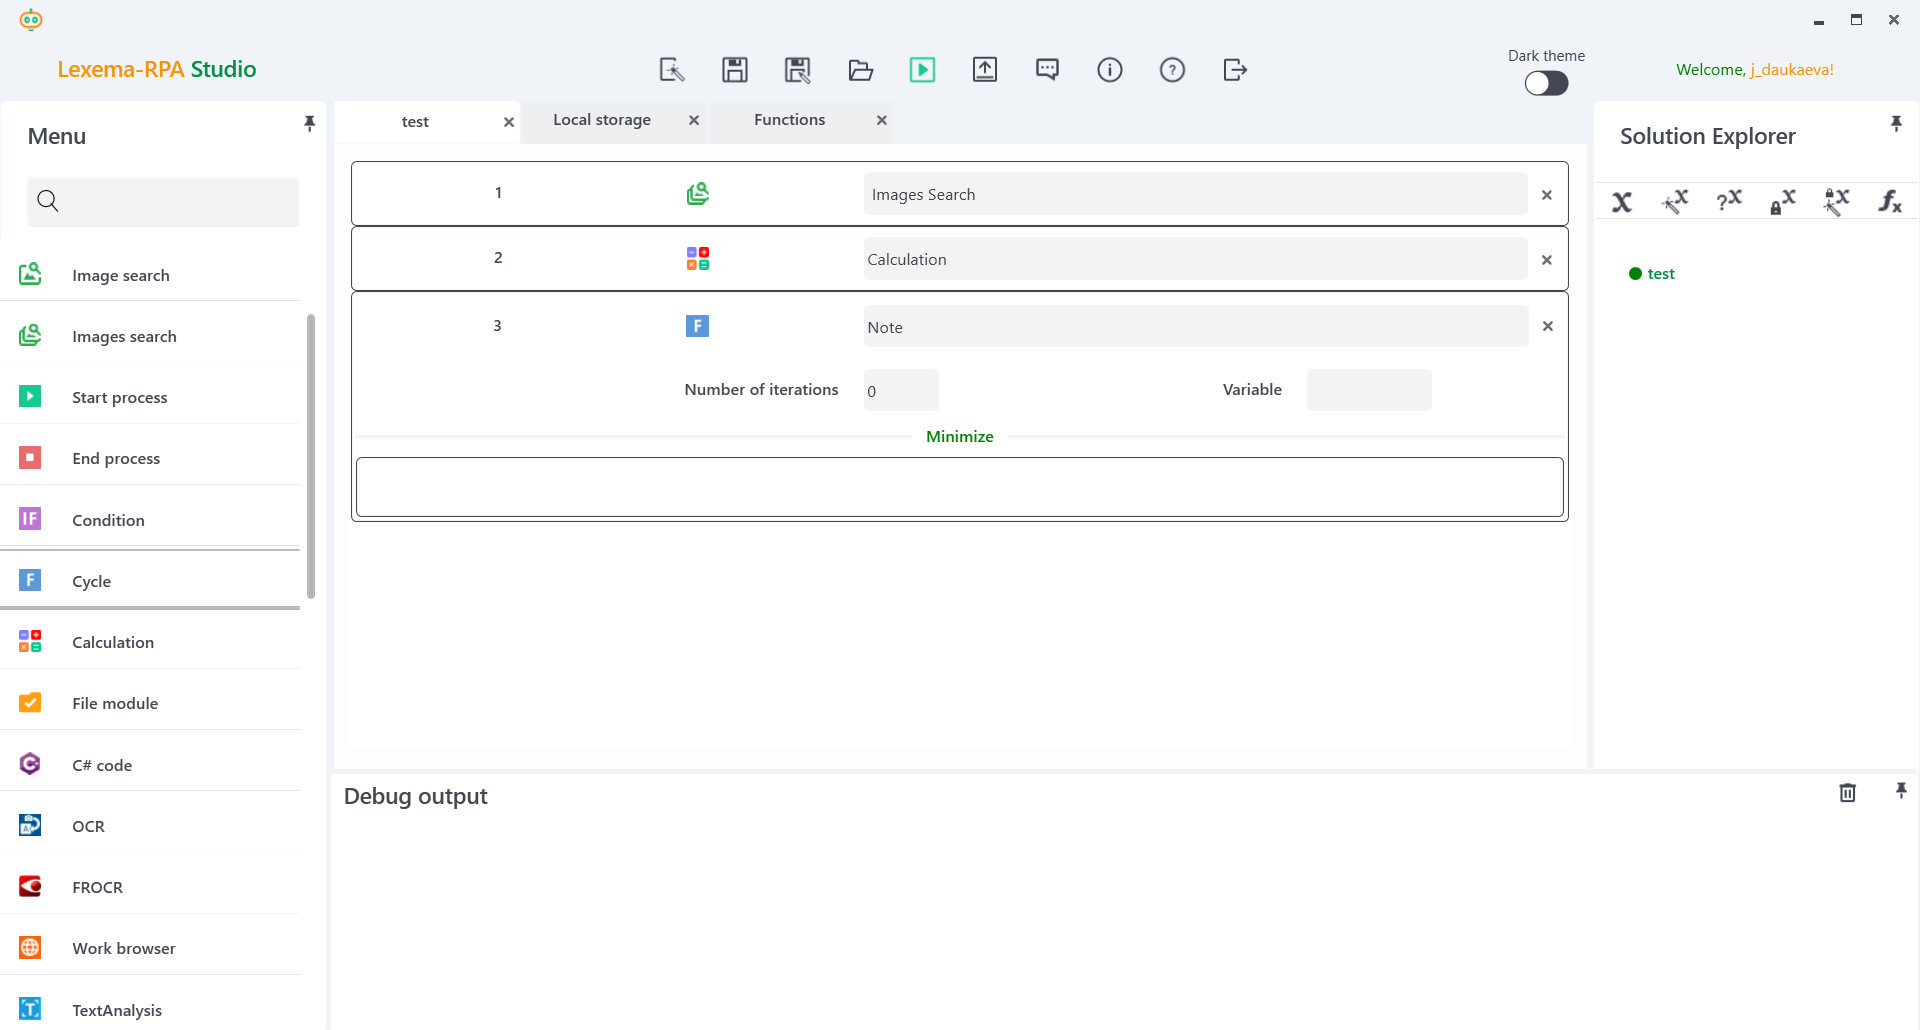The width and height of the screenshot is (1920, 1030).
Task: Select Work browser menu item
Action: (x=150, y=948)
